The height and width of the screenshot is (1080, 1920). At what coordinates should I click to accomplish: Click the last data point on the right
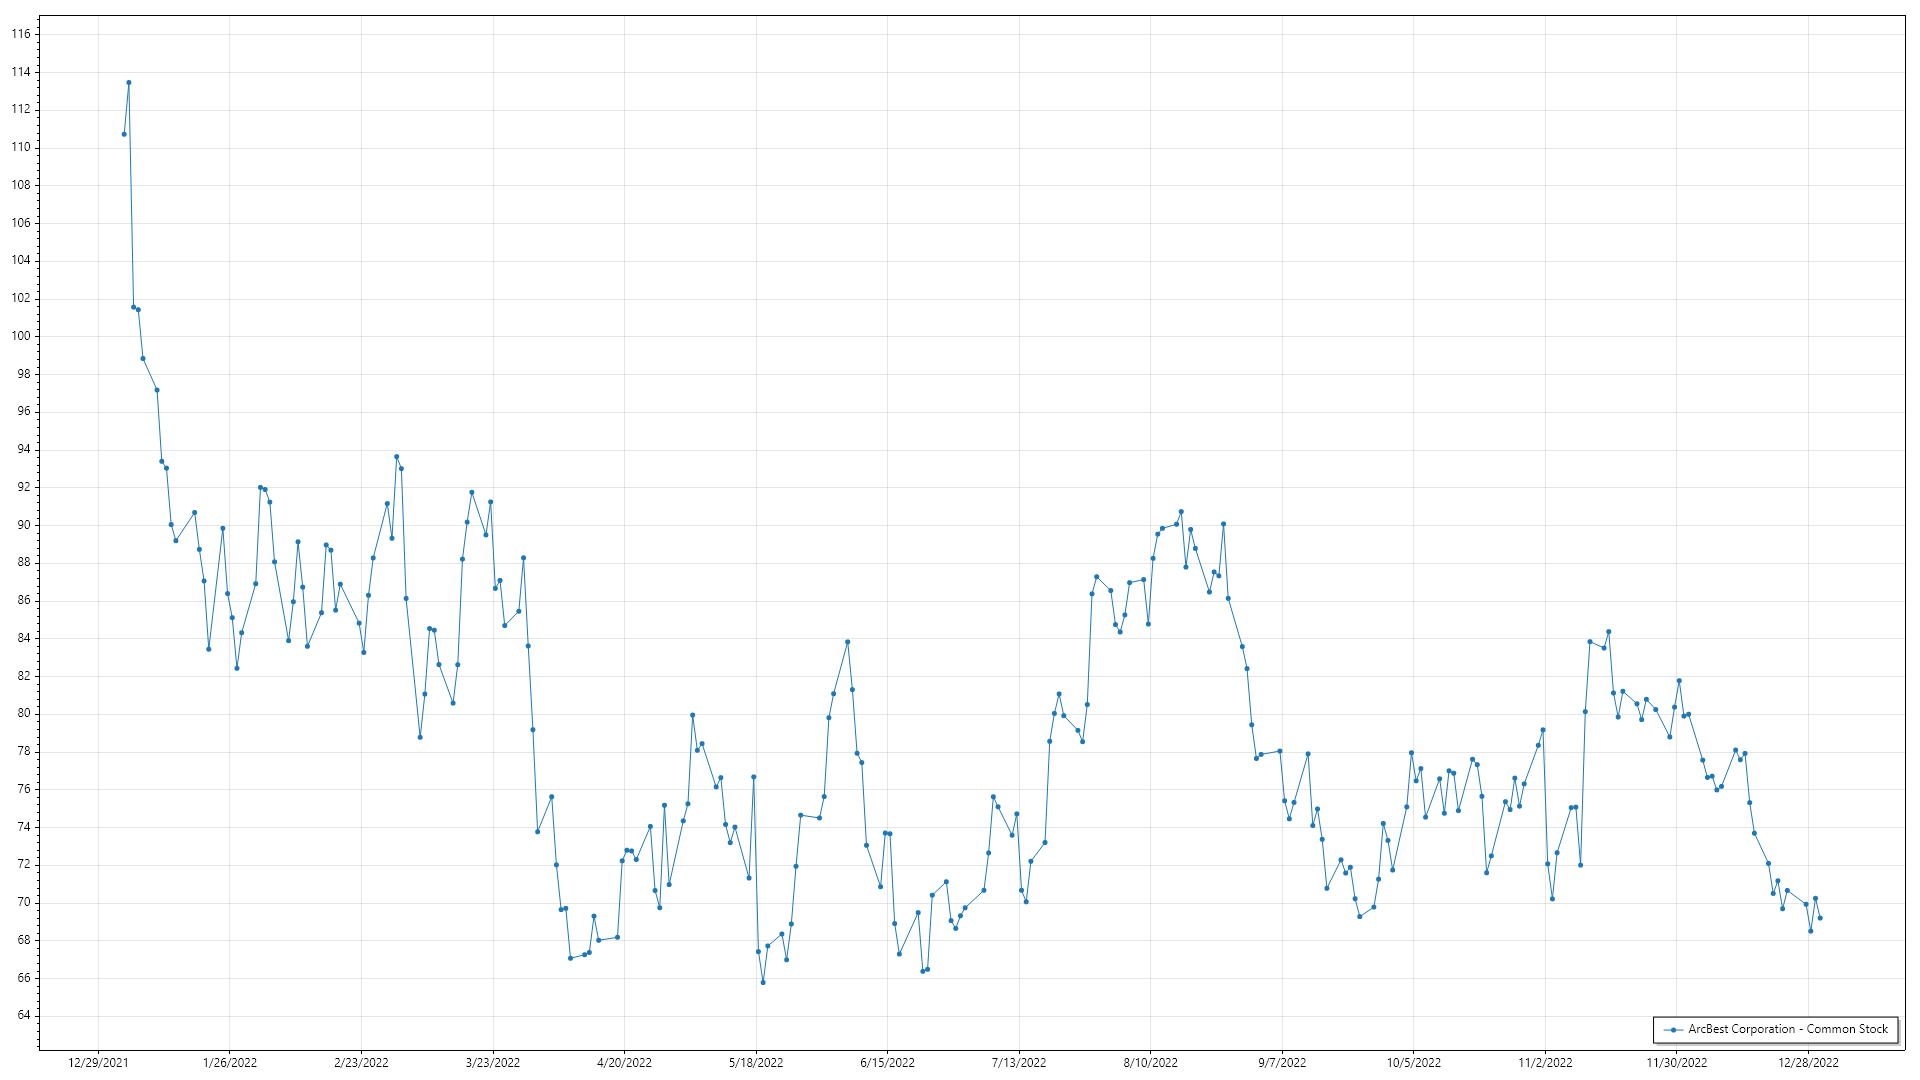point(1820,918)
